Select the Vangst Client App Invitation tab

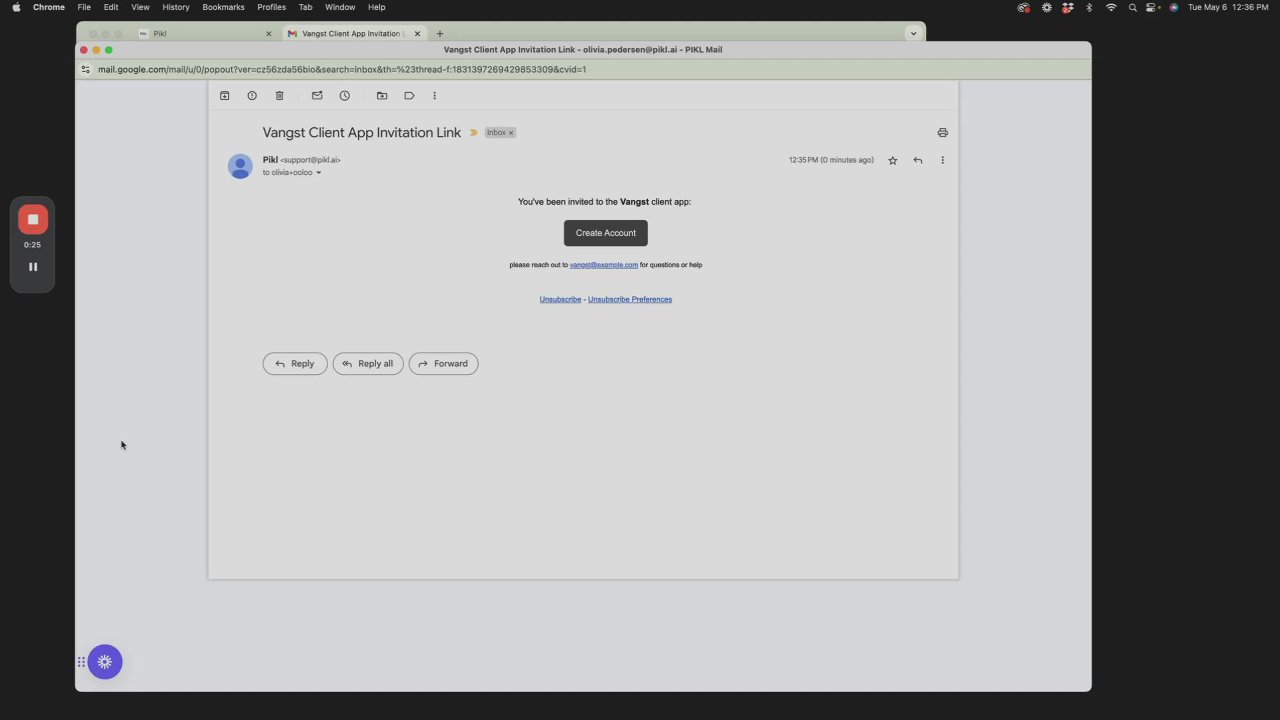353,34
